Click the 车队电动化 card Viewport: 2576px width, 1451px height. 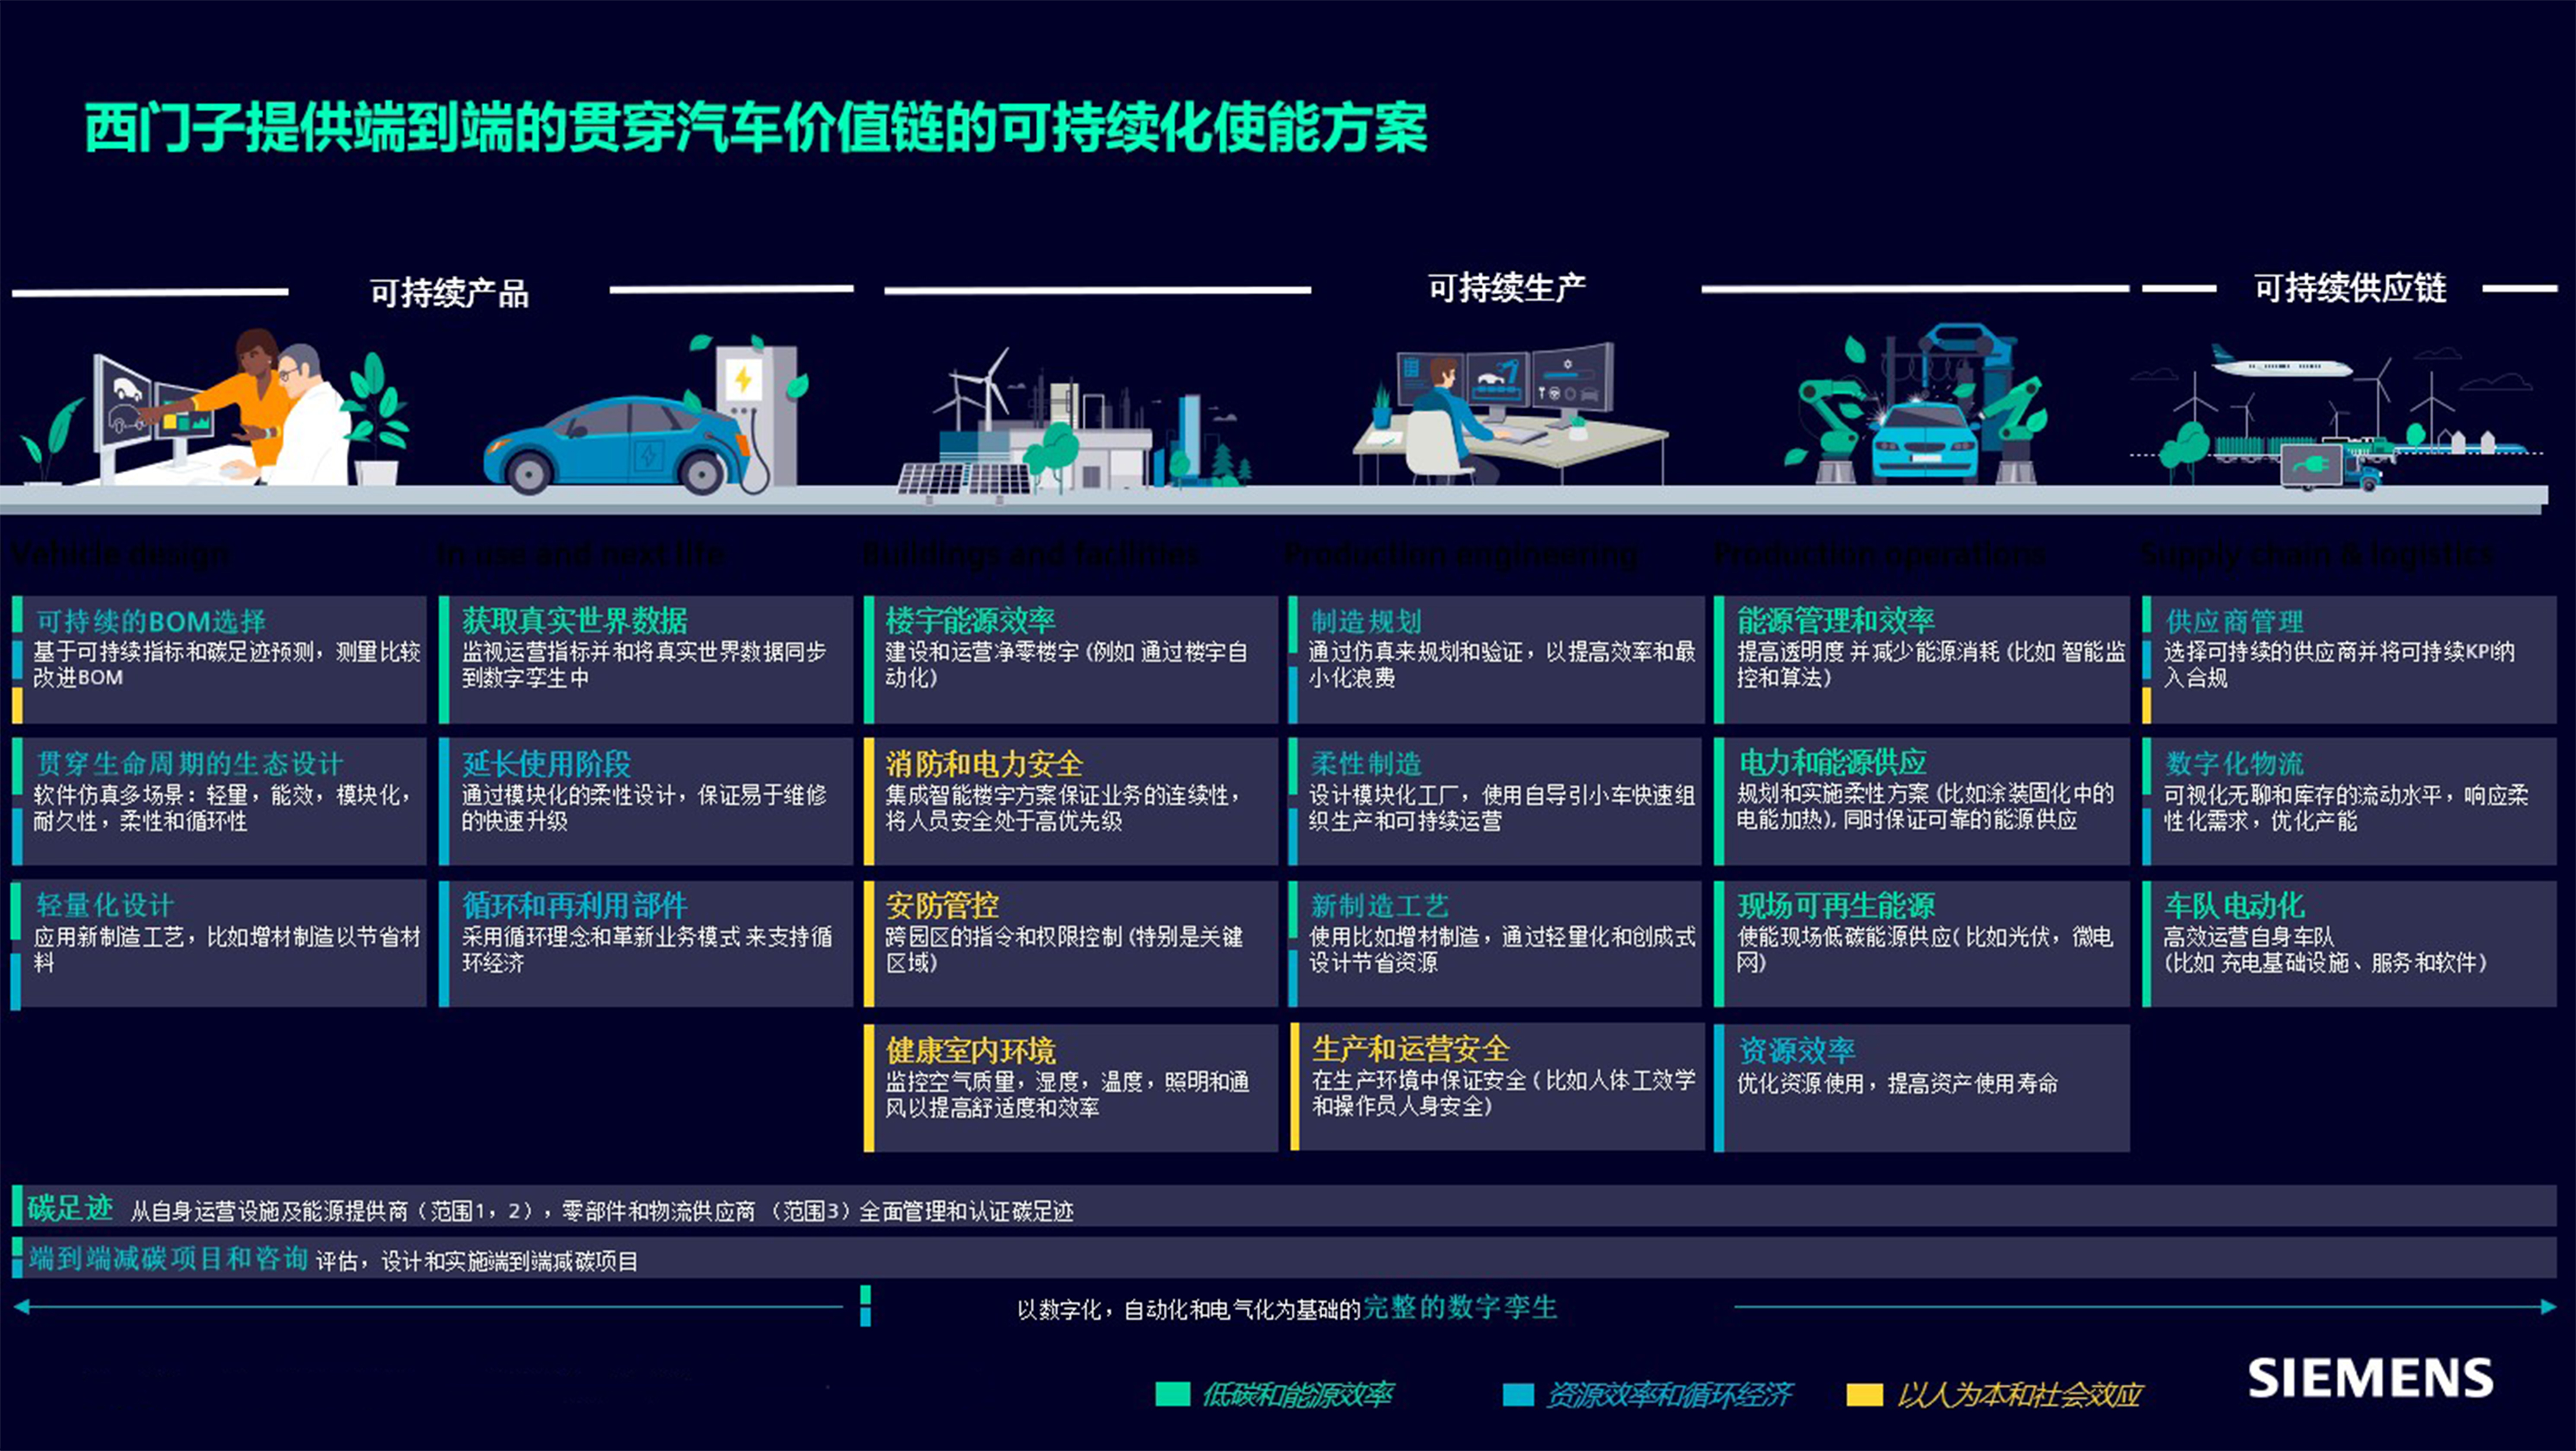2349,944
